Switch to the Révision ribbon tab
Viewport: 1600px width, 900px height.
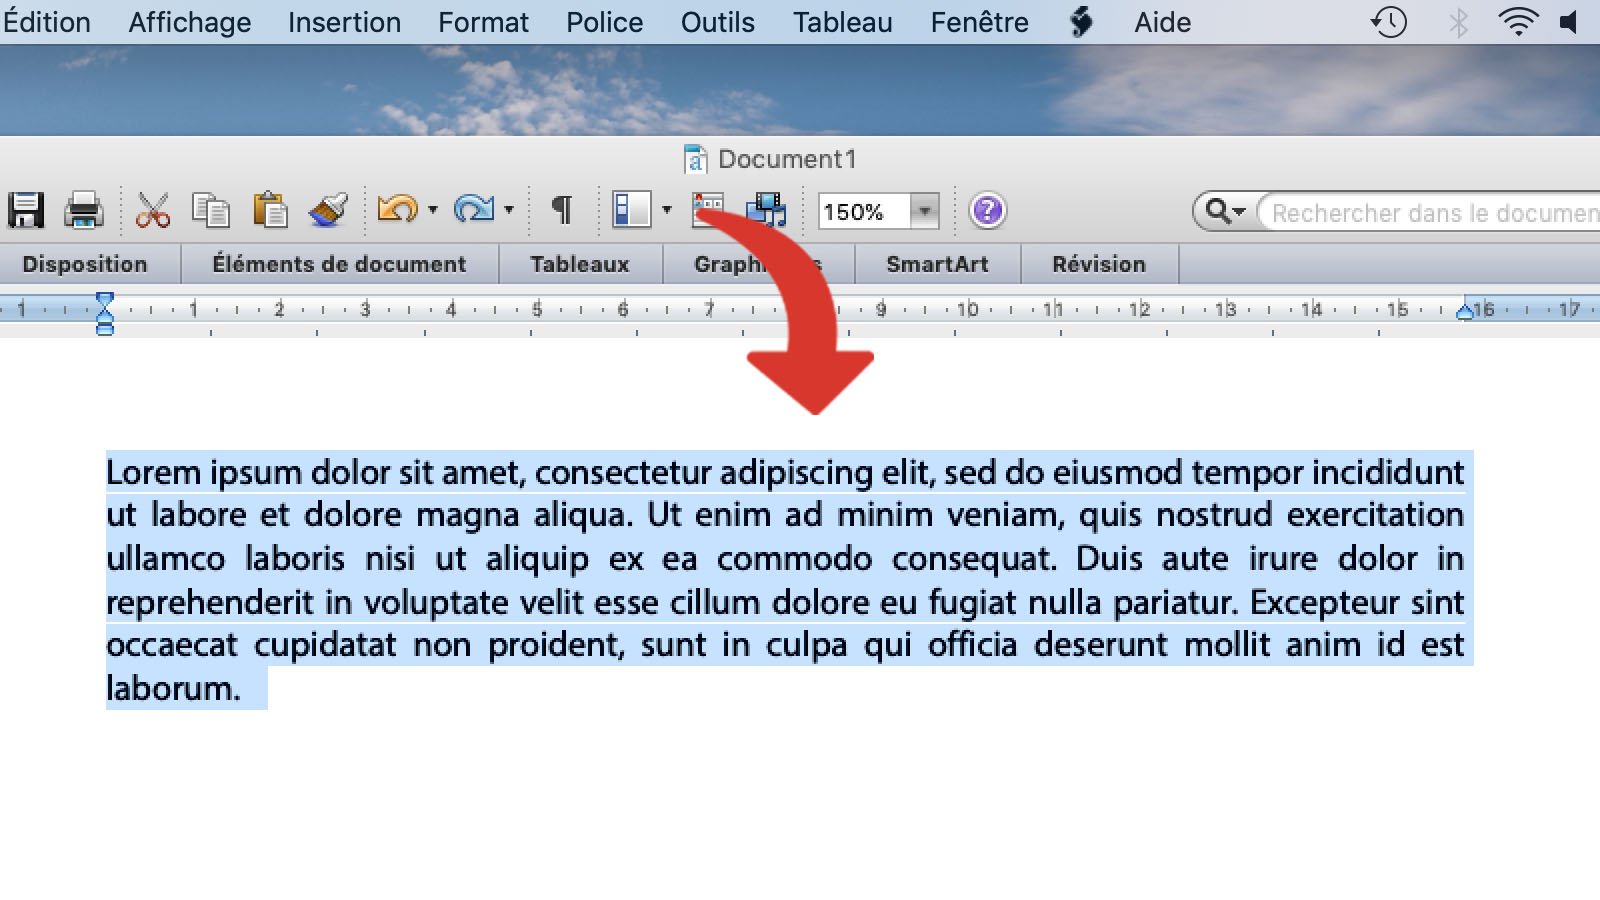point(1098,264)
